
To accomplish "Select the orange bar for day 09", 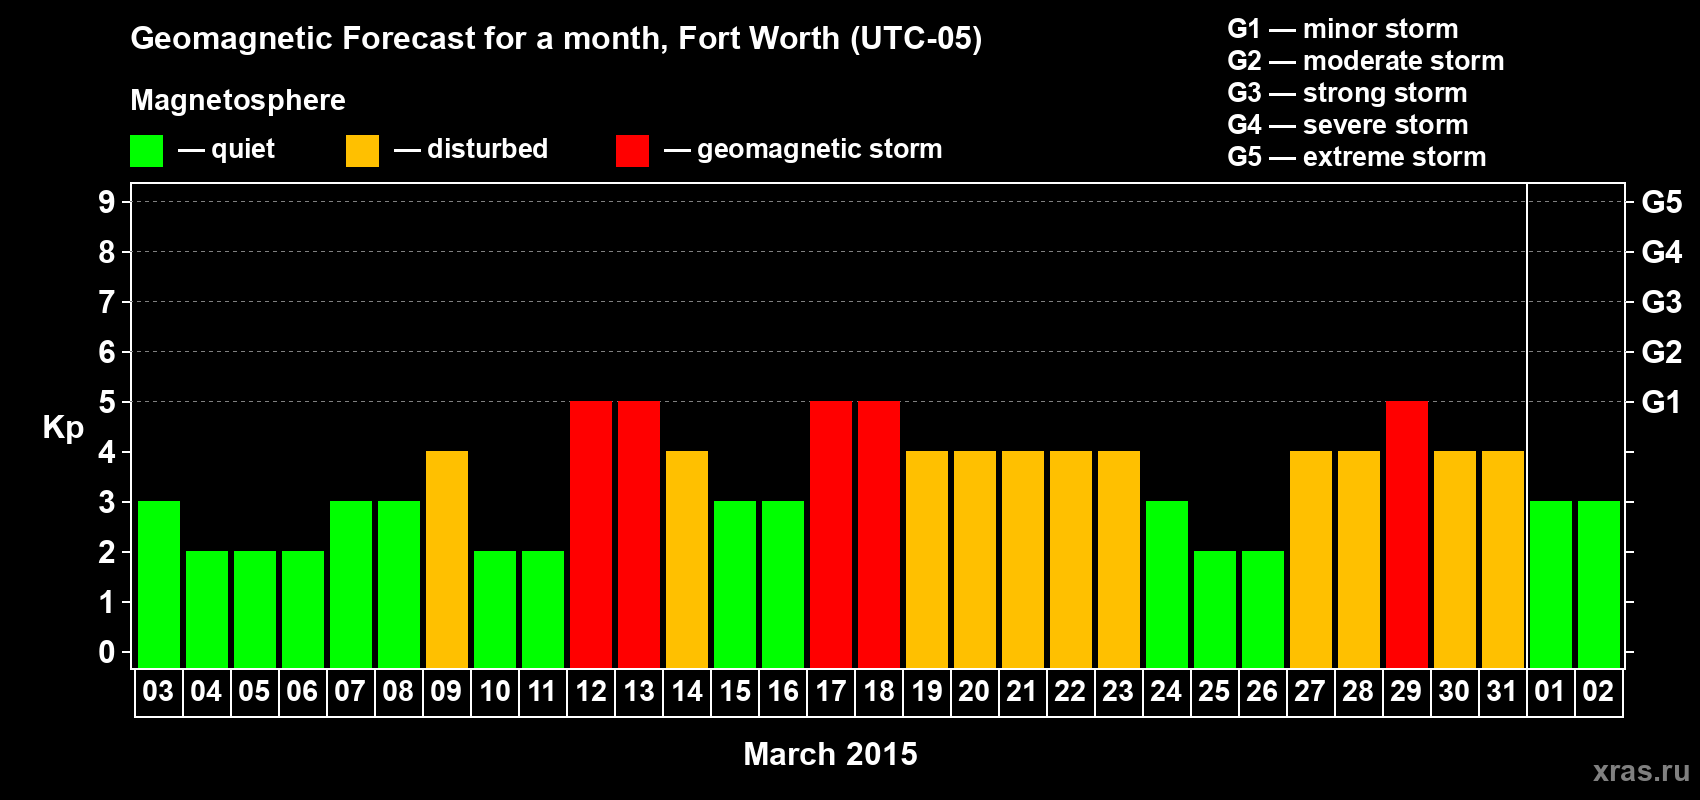I will point(447,559).
